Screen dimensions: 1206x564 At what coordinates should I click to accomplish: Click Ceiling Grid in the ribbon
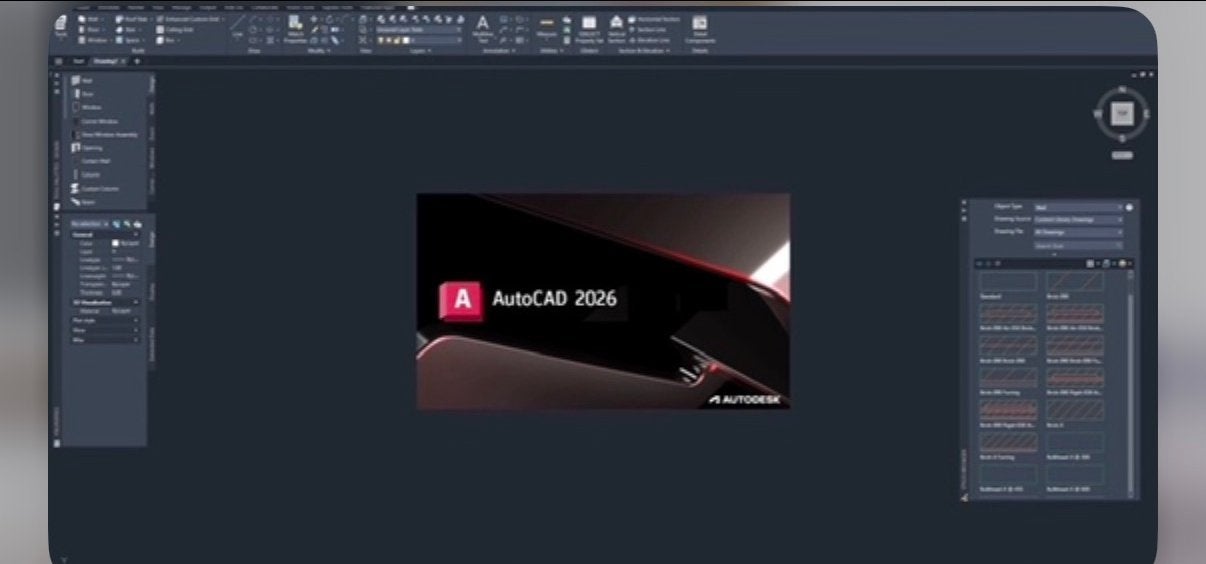click(174, 29)
